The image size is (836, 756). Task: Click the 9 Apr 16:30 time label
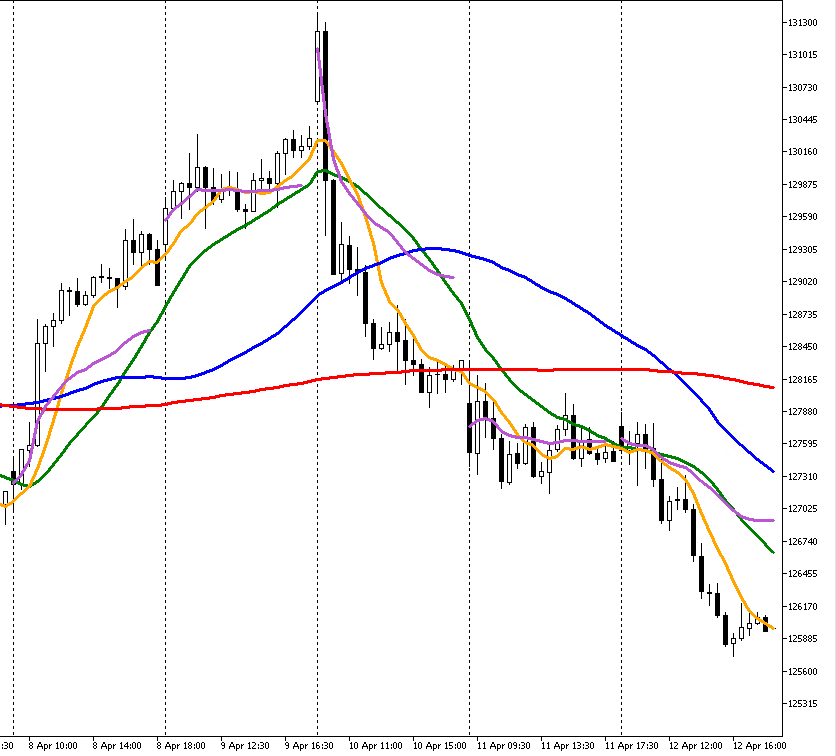(x=309, y=745)
